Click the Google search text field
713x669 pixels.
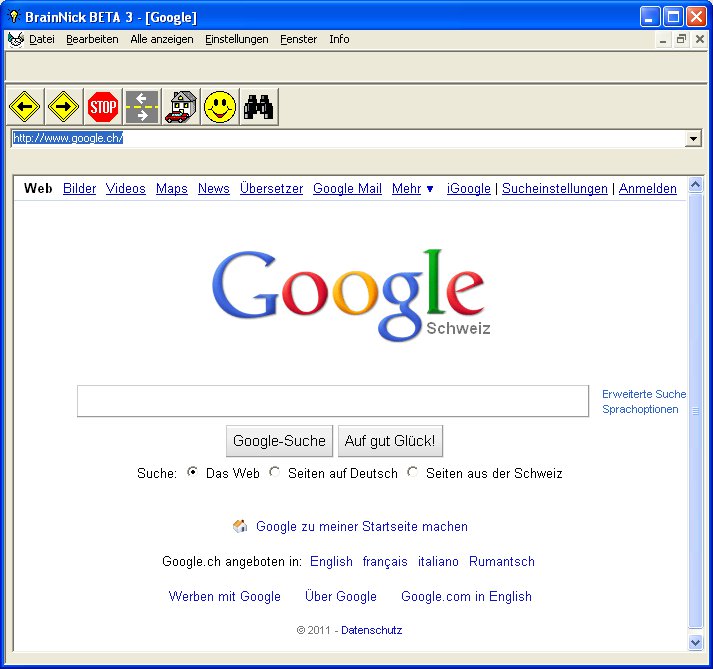(333, 401)
